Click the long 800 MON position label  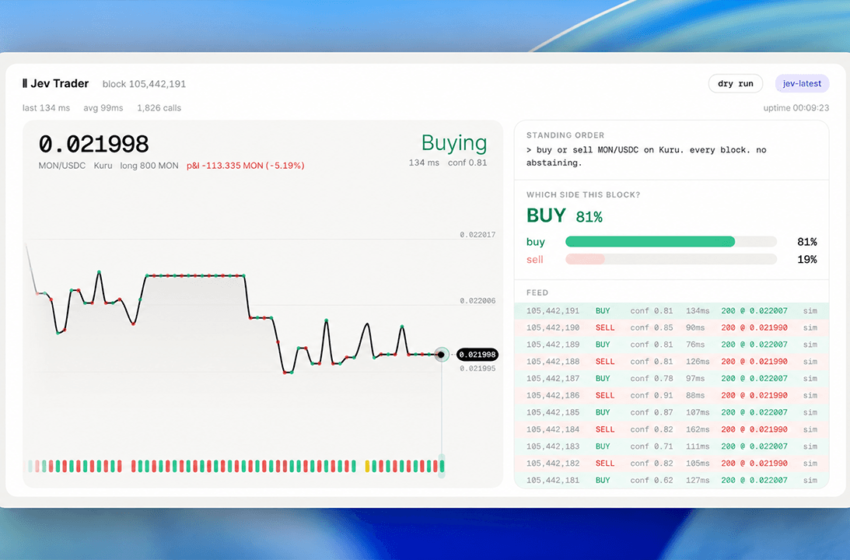point(149,165)
